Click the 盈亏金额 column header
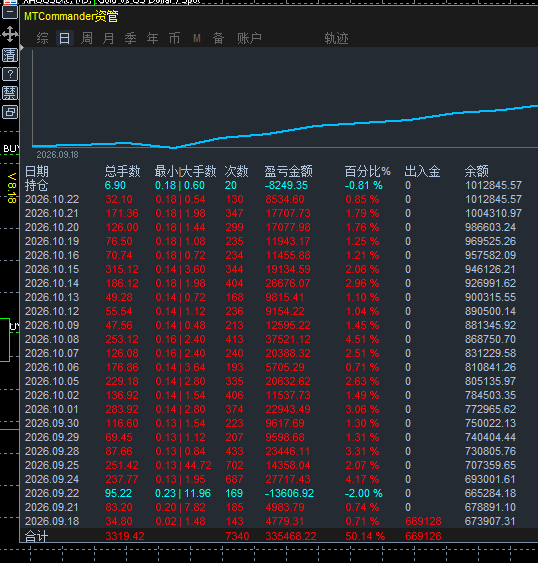Viewport: 538px width, 563px height. pos(288,171)
